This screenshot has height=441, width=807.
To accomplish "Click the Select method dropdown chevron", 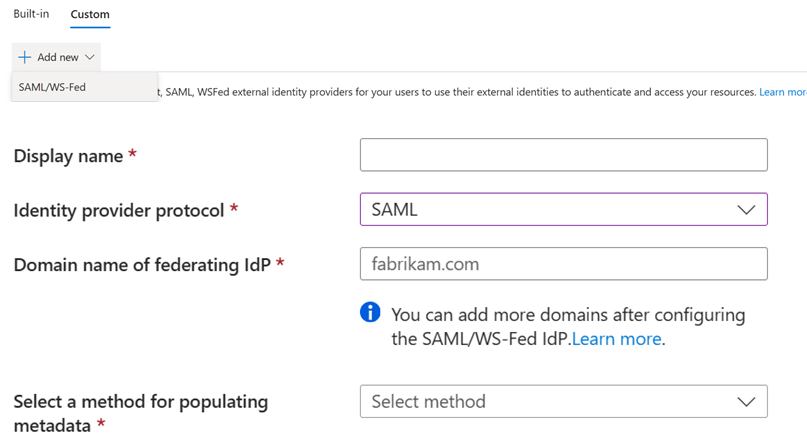I will pyautogui.click(x=746, y=402).
